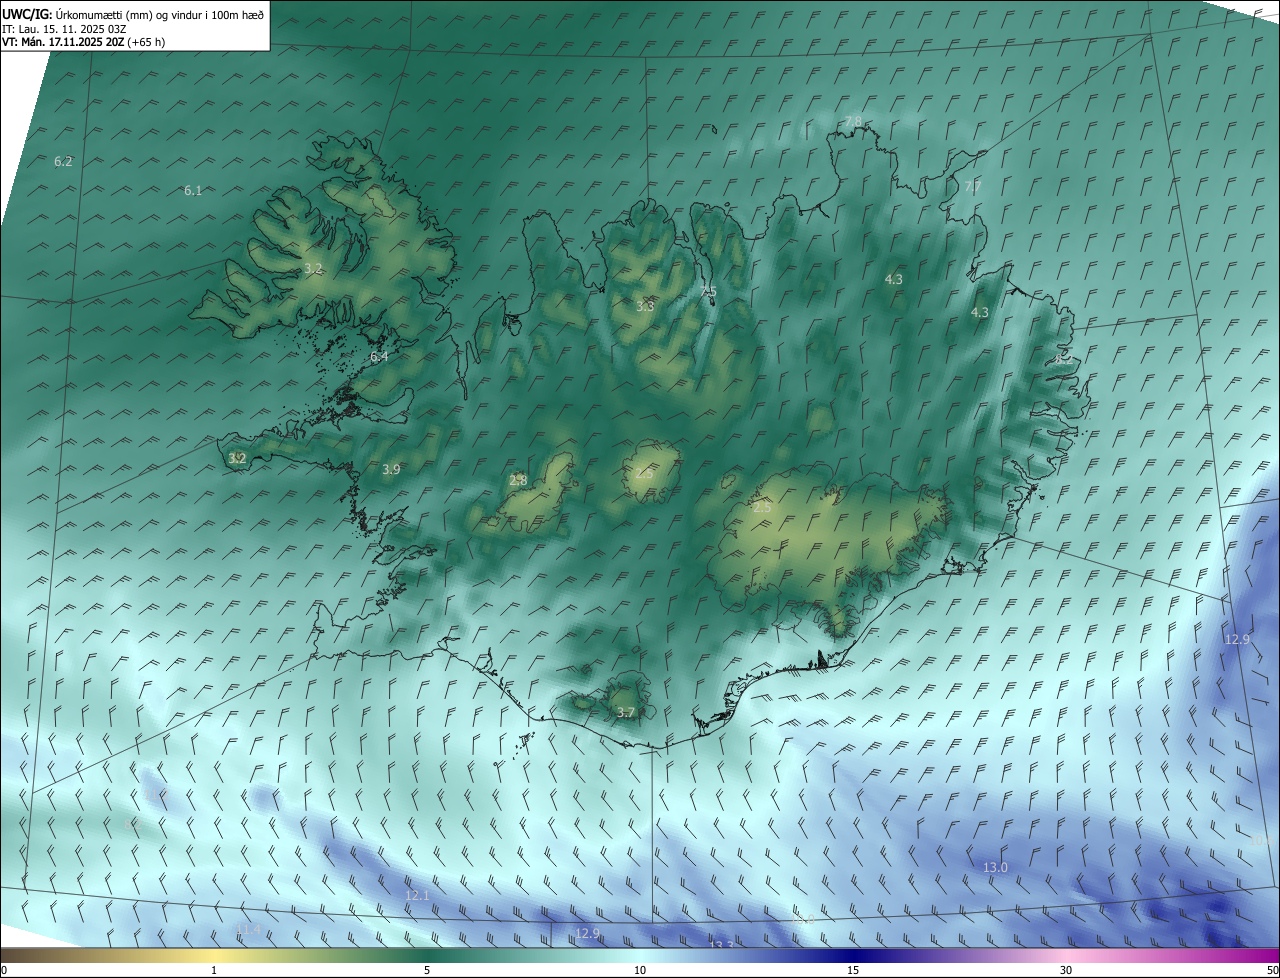Viewport: 1280px width, 978px height.
Task: Click the 7.8 value label
Action: point(853,121)
